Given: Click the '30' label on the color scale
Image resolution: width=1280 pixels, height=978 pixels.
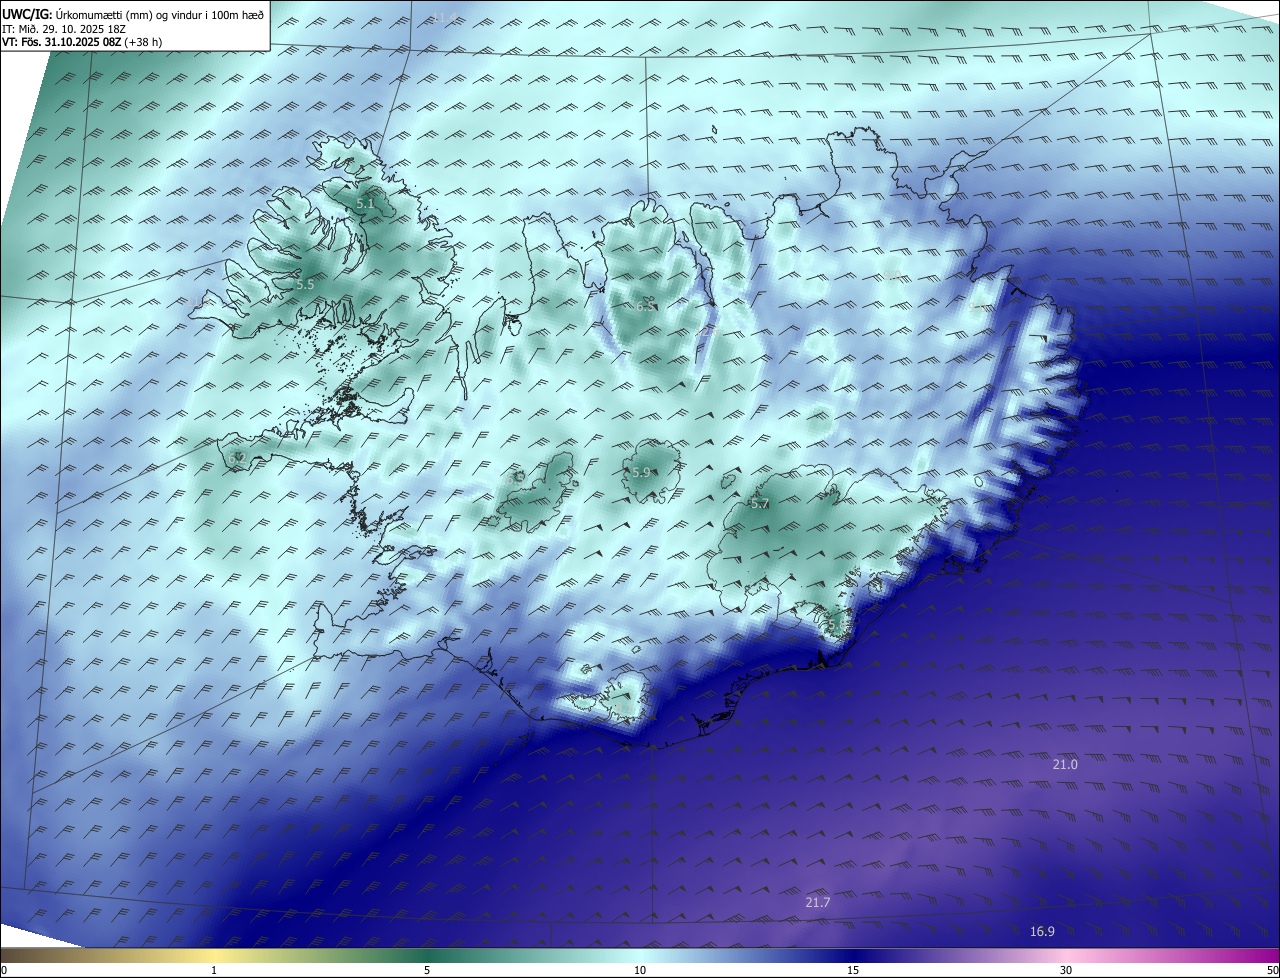Looking at the screenshot, I should (1066, 970).
